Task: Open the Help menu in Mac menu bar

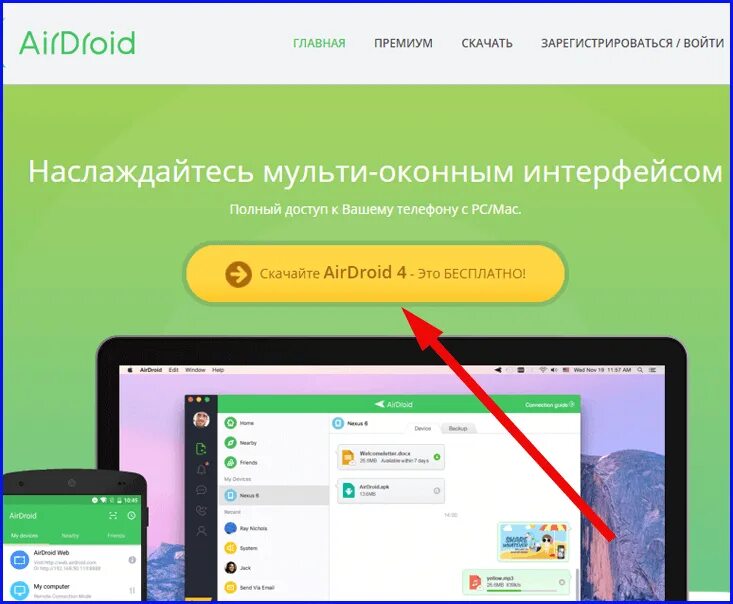Action: [x=218, y=370]
